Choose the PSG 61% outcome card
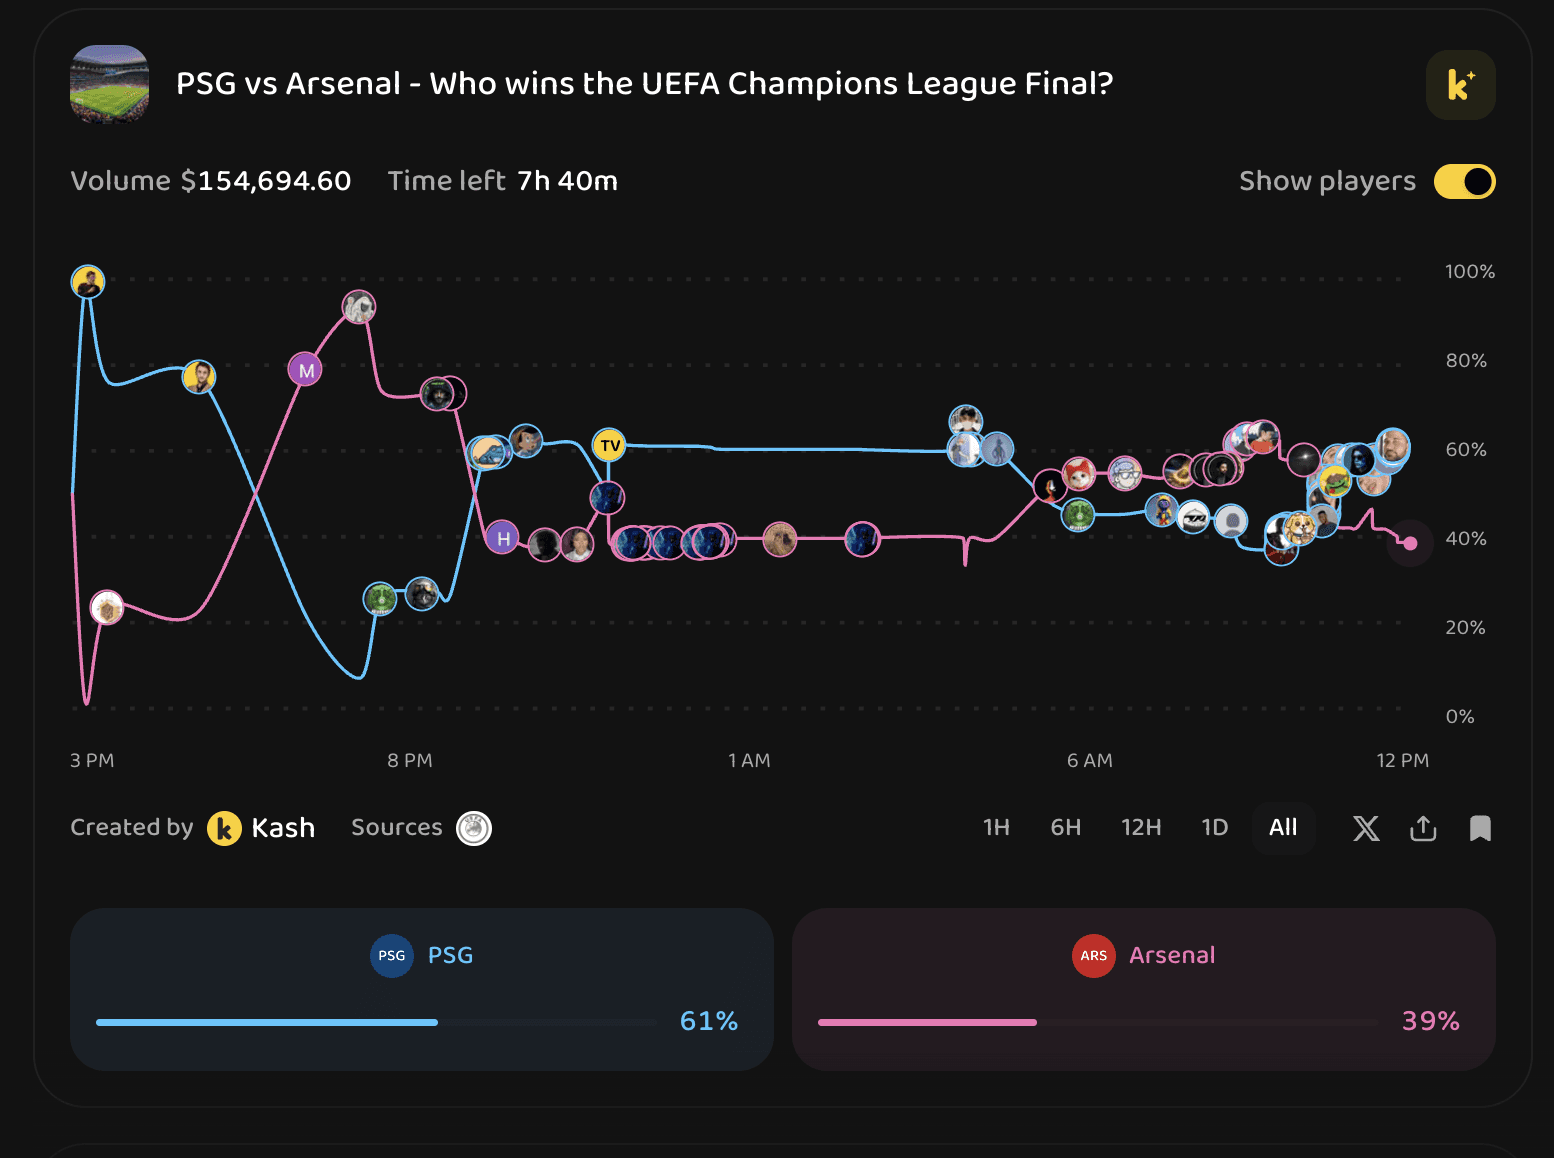This screenshot has width=1554, height=1158. coord(422,989)
